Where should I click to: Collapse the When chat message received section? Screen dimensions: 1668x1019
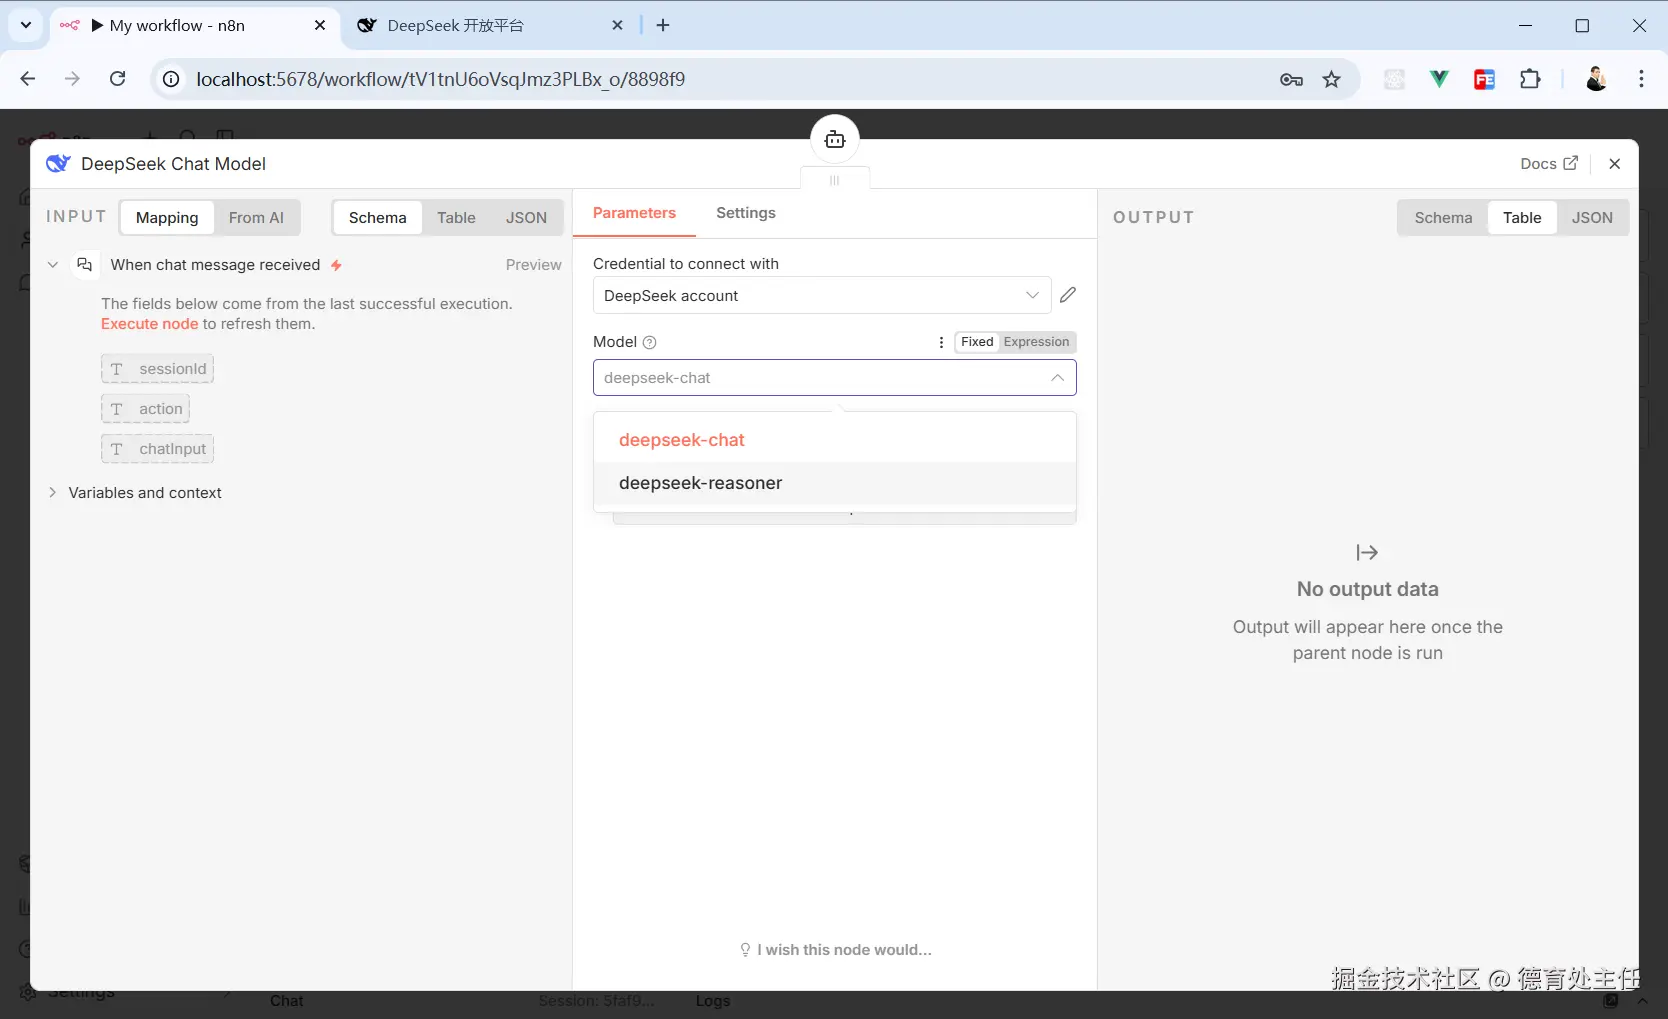coord(53,265)
